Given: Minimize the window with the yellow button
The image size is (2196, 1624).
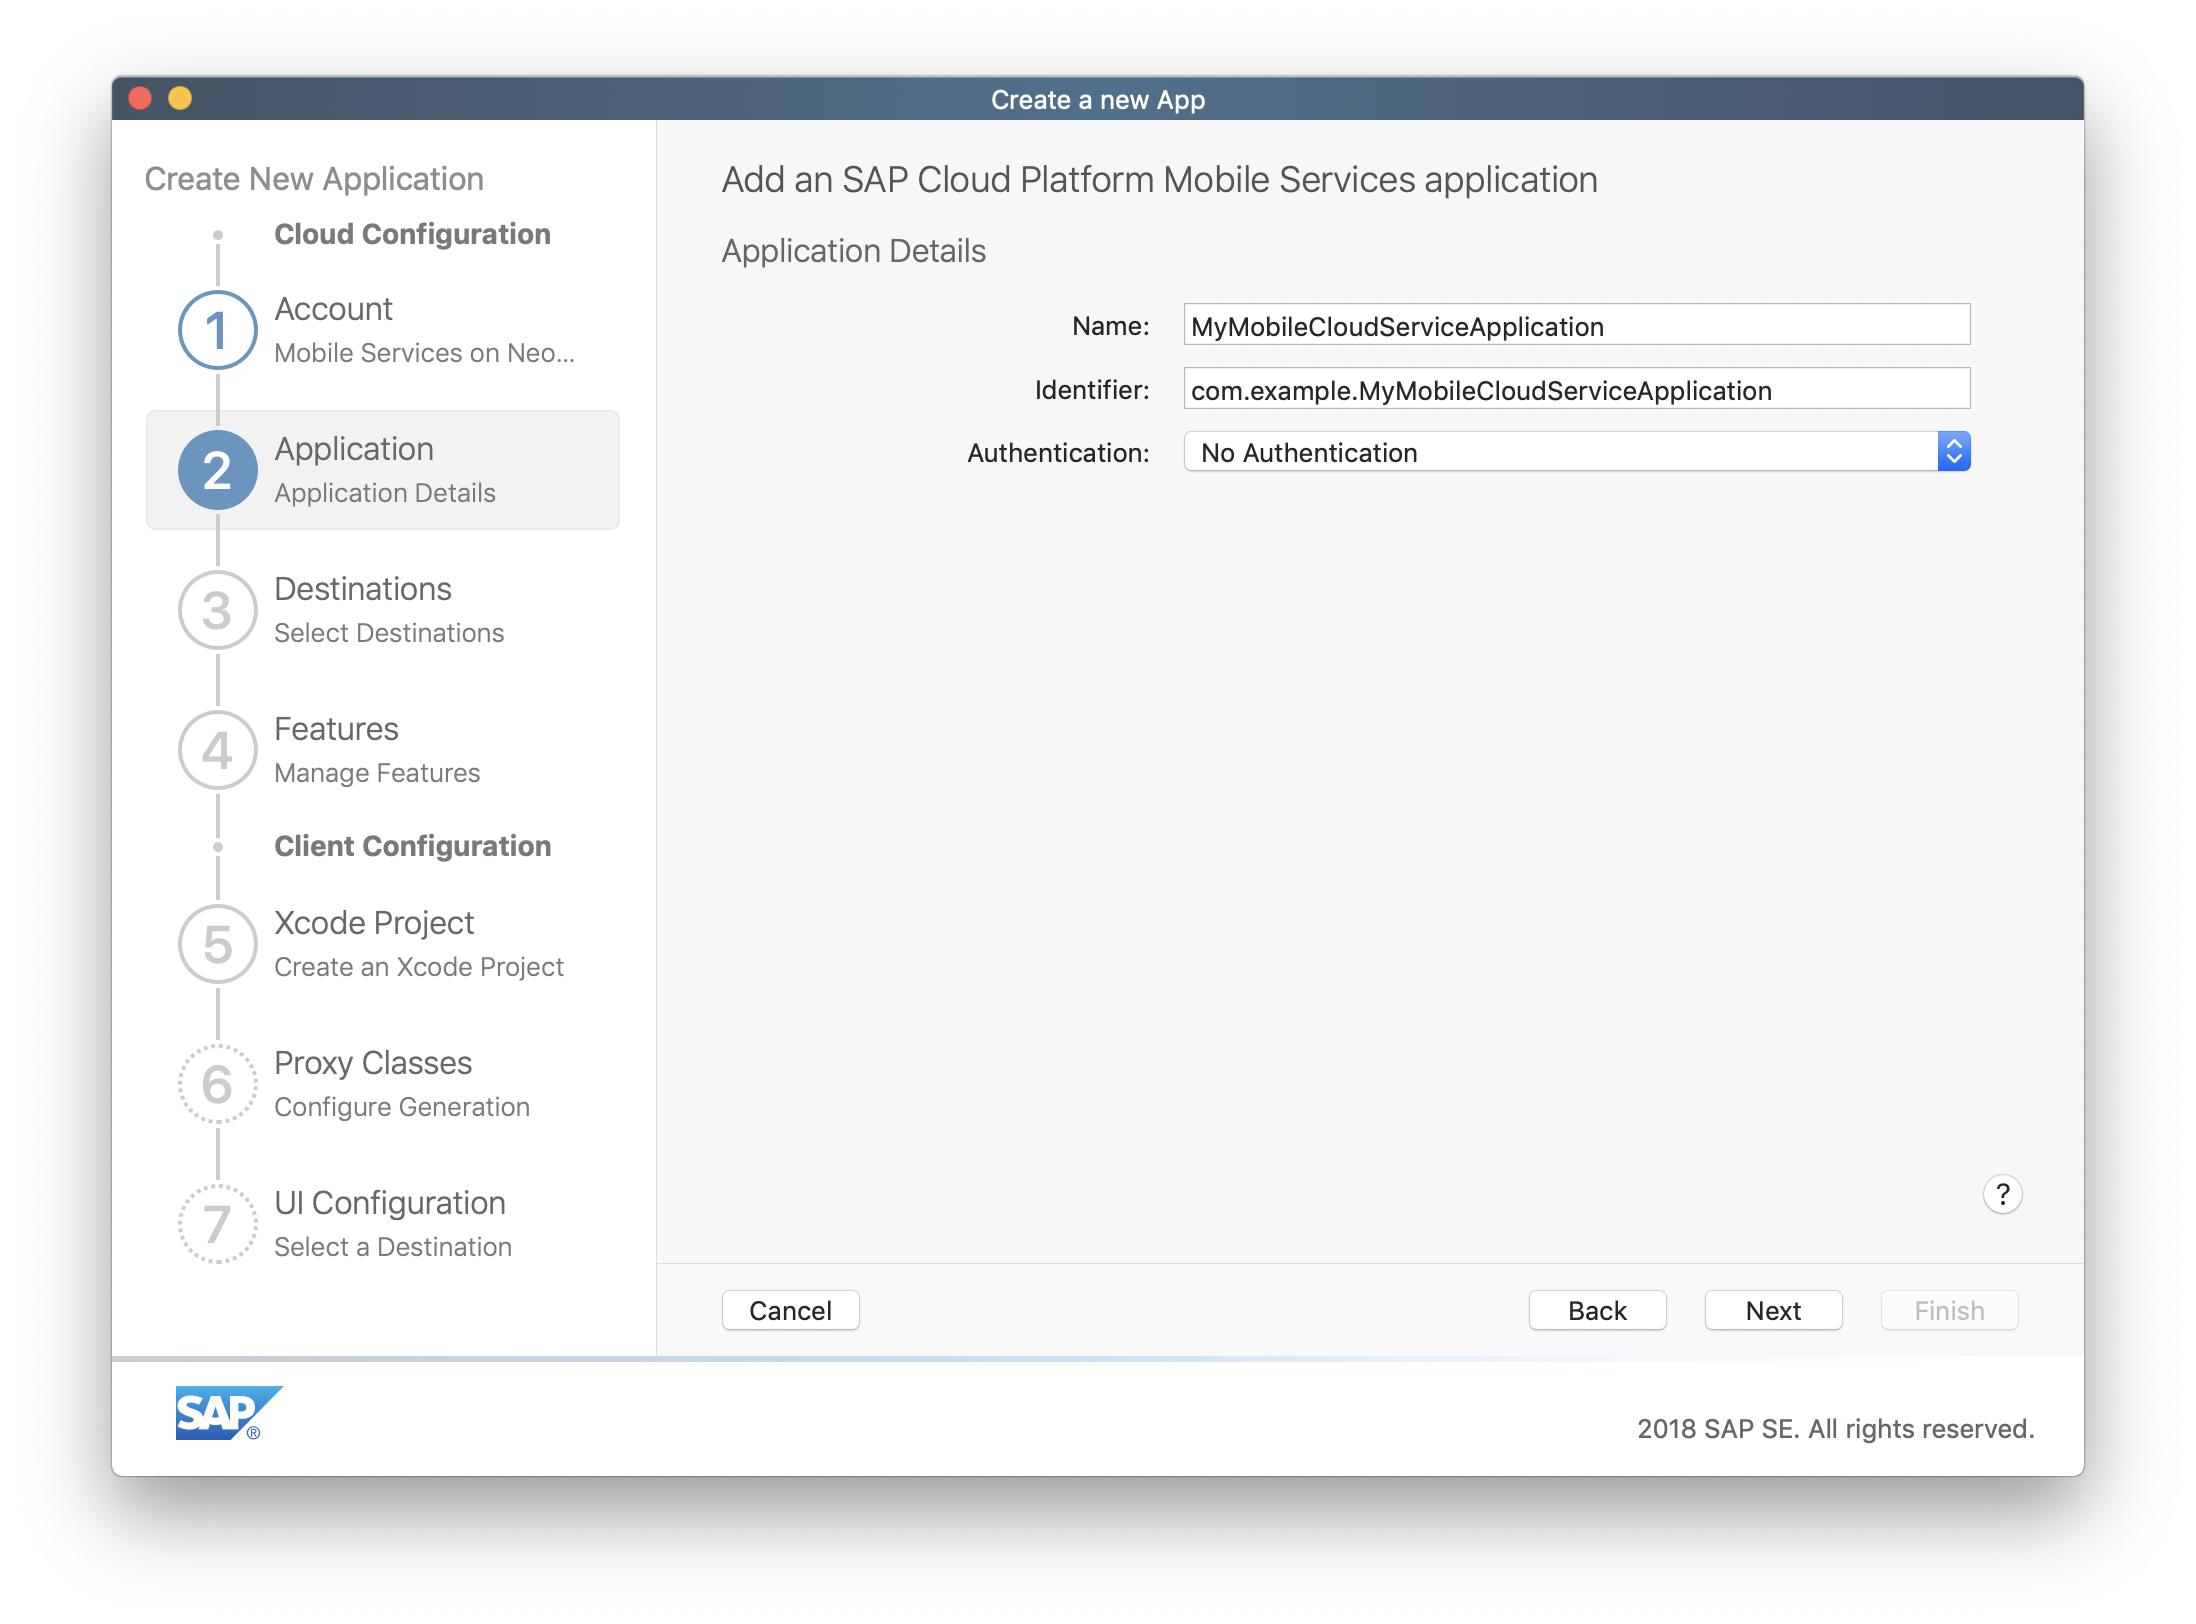Looking at the screenshot, I should pyautogui.click(x=180, y=98).
